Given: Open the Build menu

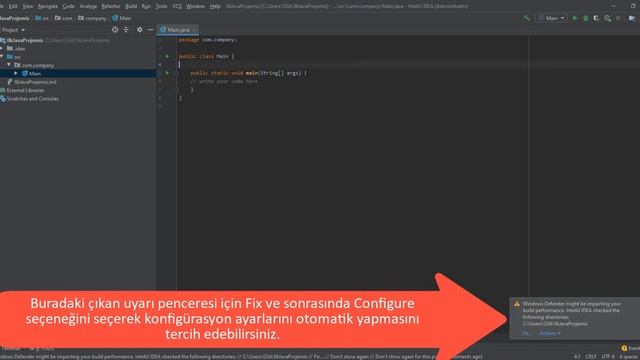Looking at the screenshot, I should 131,6.
